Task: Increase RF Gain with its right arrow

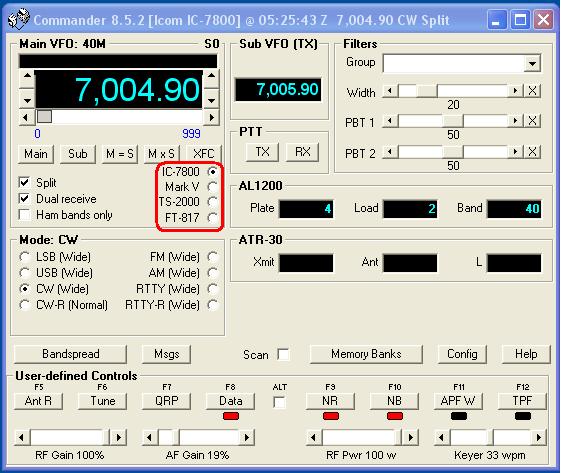Action: tap(118, 438)
